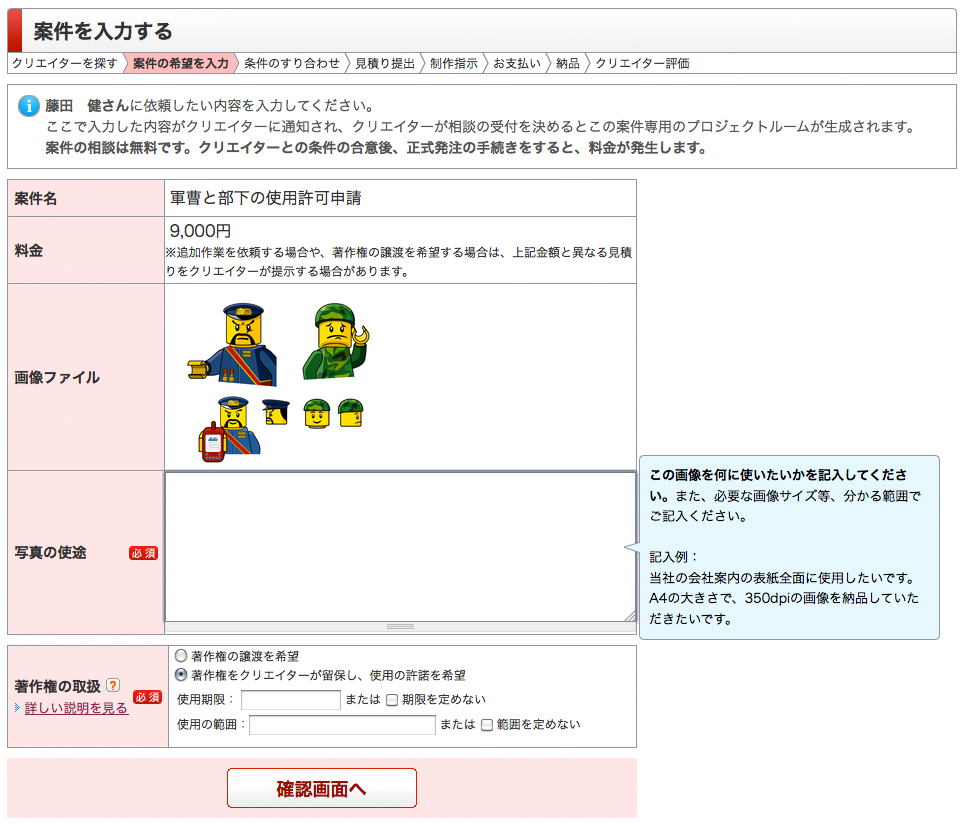966x824 pixels.
Task: Open the 詳しい説明を見る link
Action: (76, 708)
